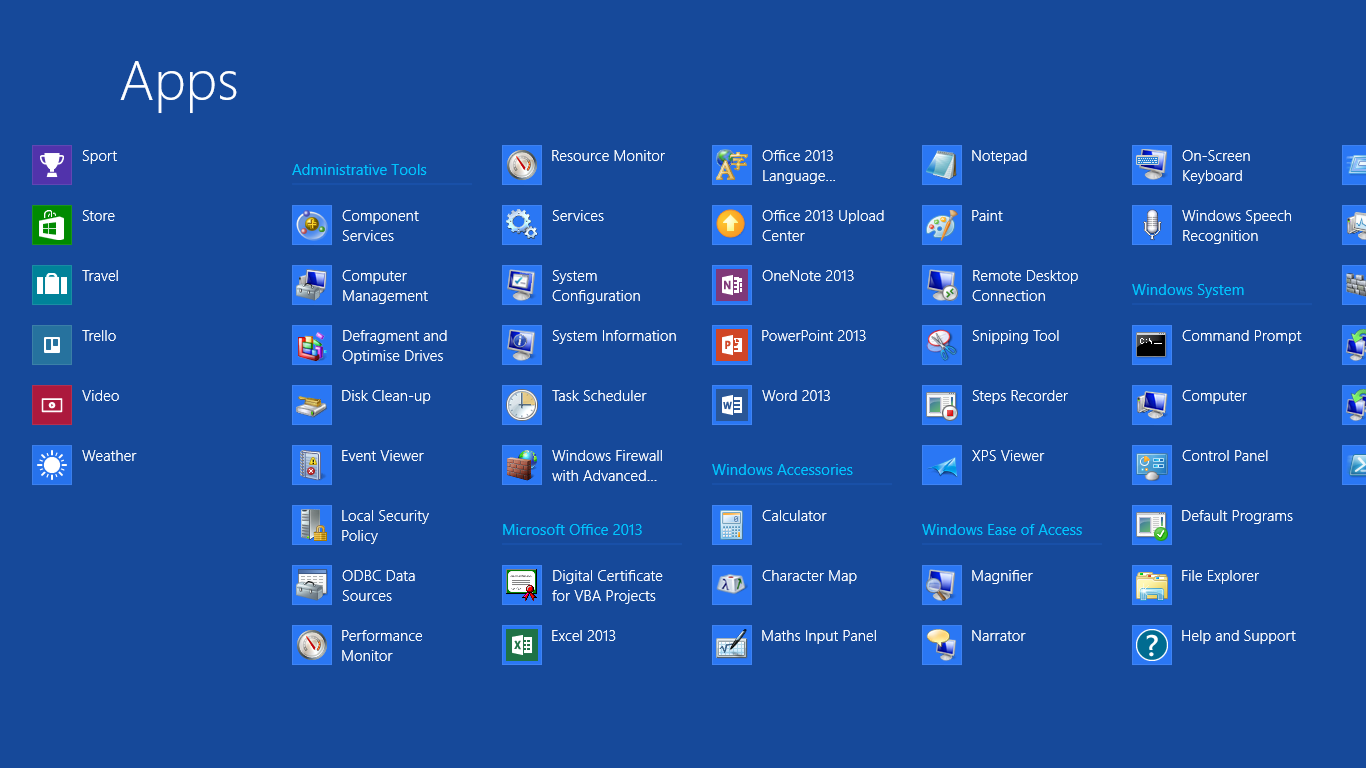Launch Task Scheduler clock icon
Viewport: 1366px width, 768px height.
click(x=522, y=405)
